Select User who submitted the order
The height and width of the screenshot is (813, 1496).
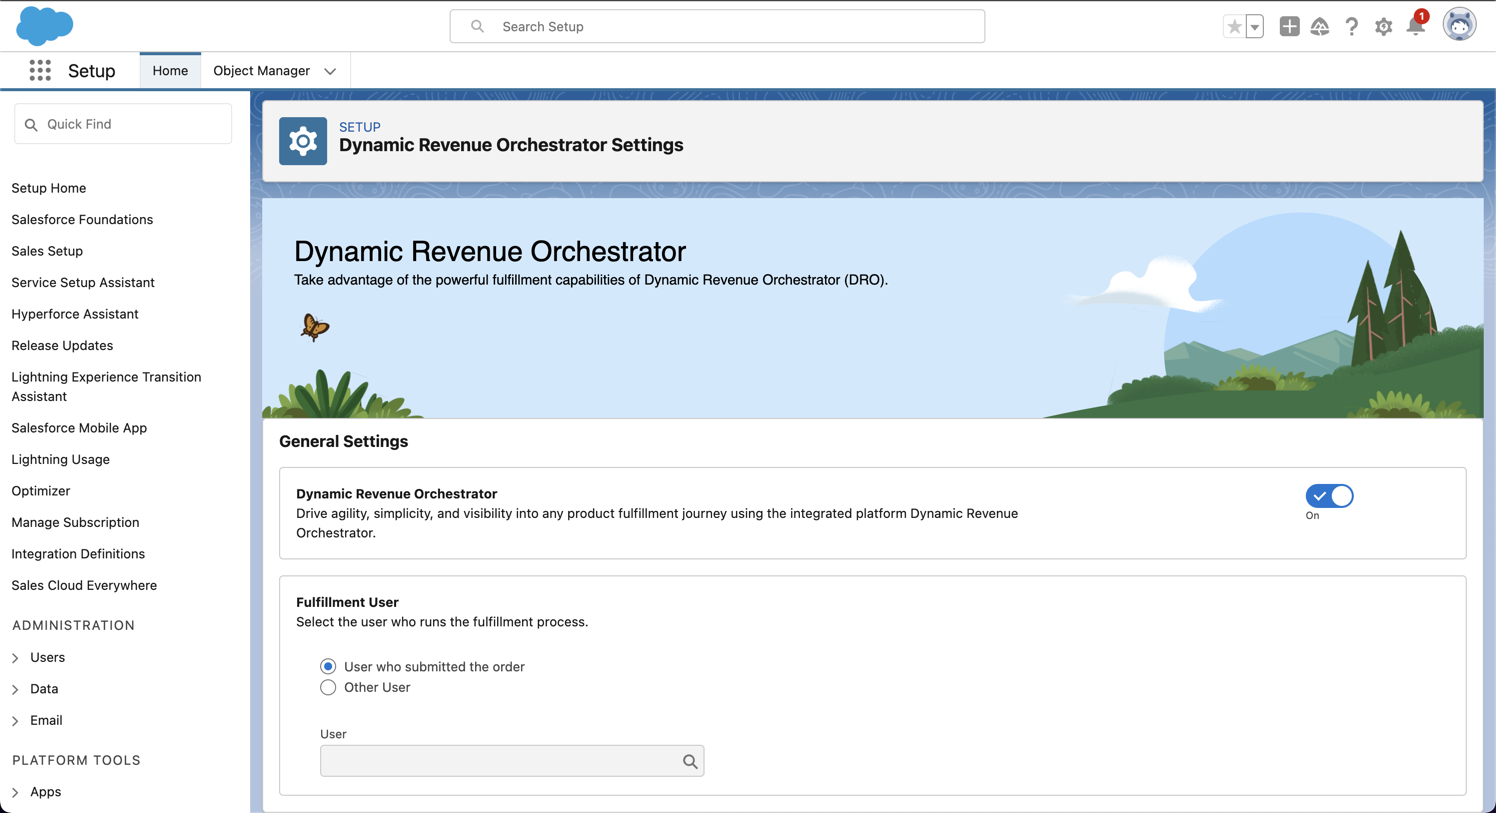(x=328, y=666)
